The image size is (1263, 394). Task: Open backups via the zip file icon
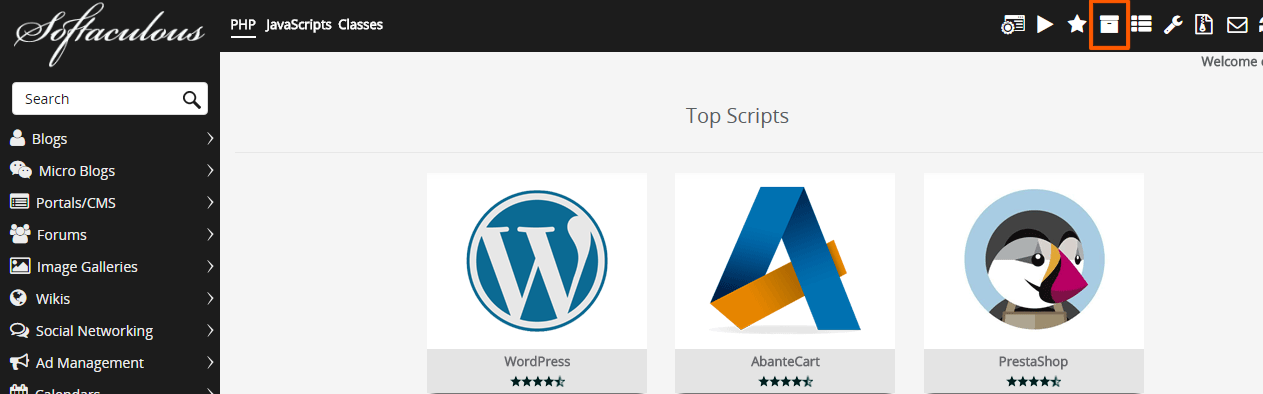(1205, 25)
